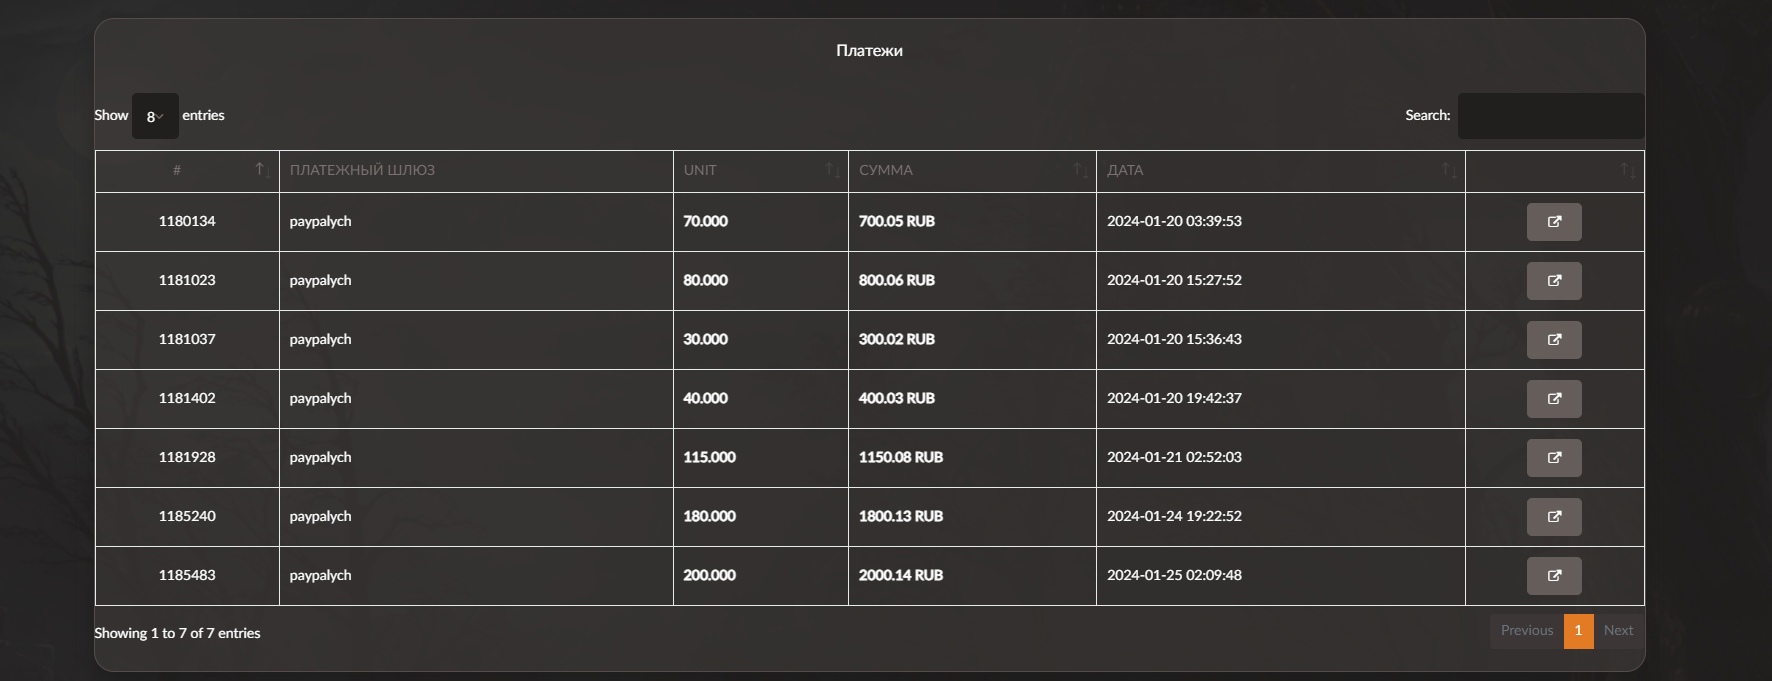Select the 2000.14 RUB amount cell
This screenshot has width=1772, height=681.
point(901,576)
